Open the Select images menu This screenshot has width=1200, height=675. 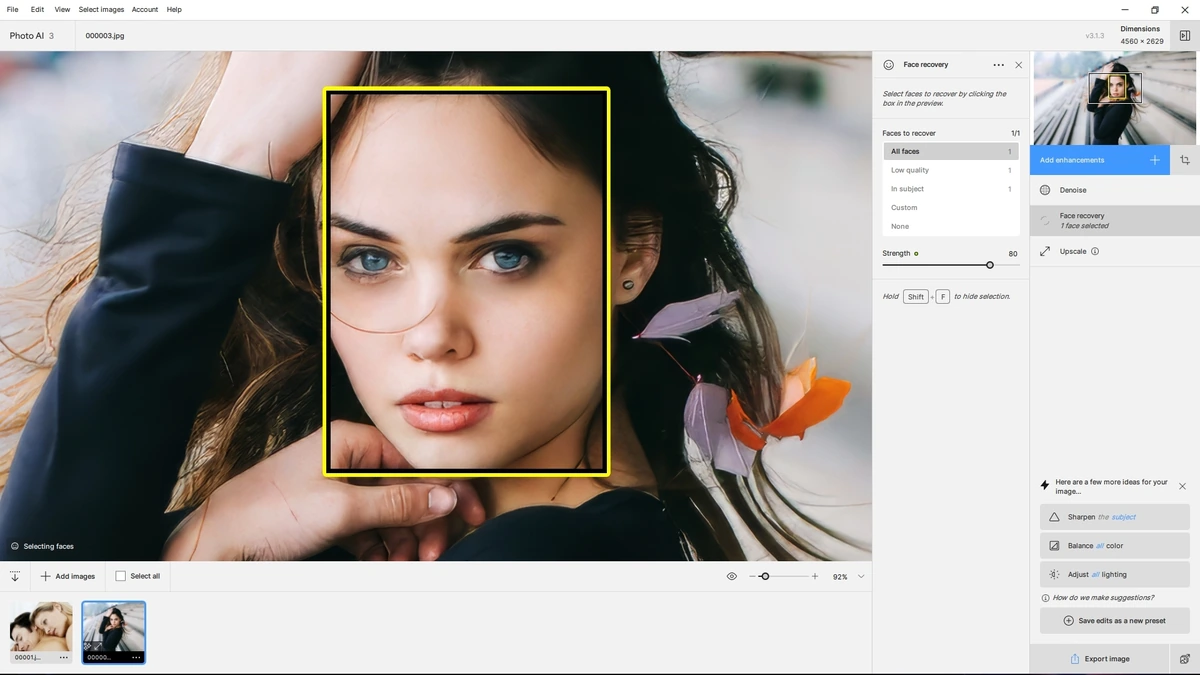101,9
